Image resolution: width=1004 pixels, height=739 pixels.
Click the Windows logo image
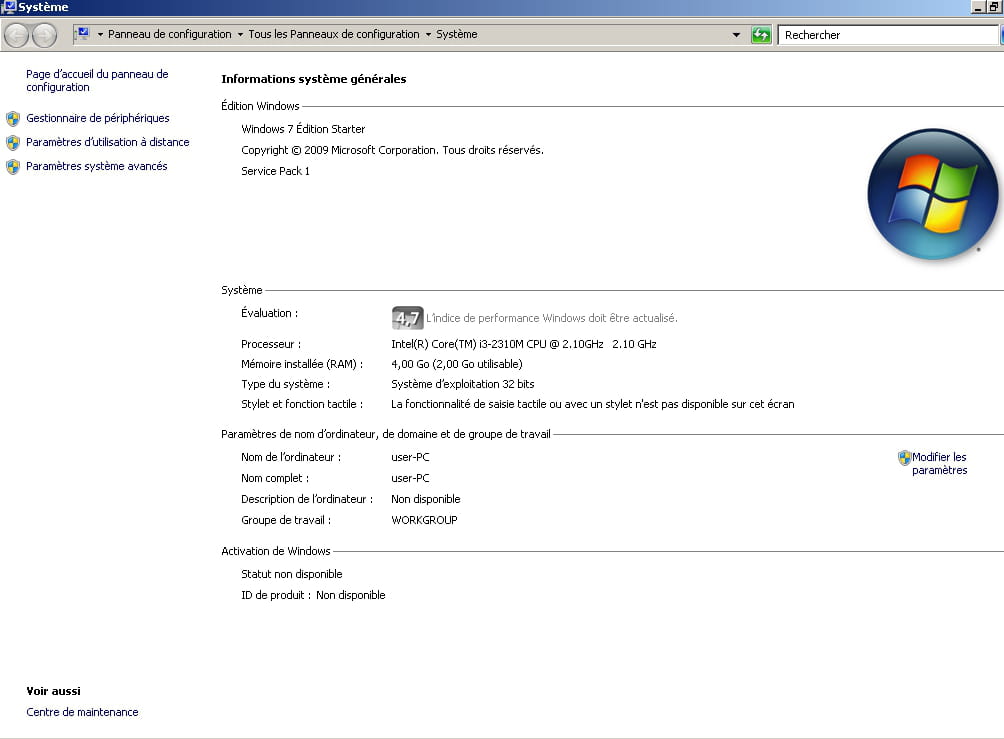[x=932, y=195]
